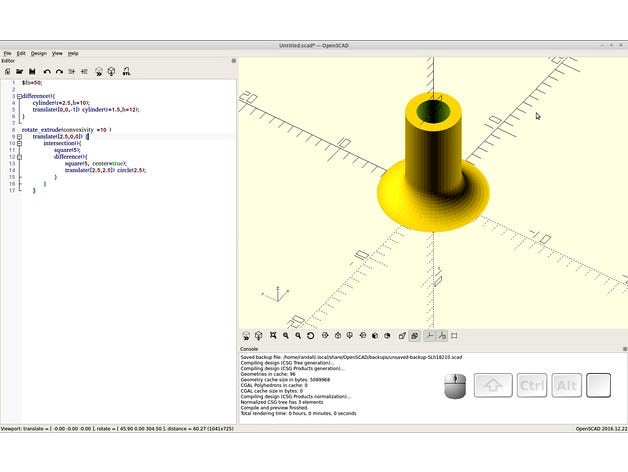
Task: Click 'Compile and preview finished' console line
Action: (x=275, y=407)
